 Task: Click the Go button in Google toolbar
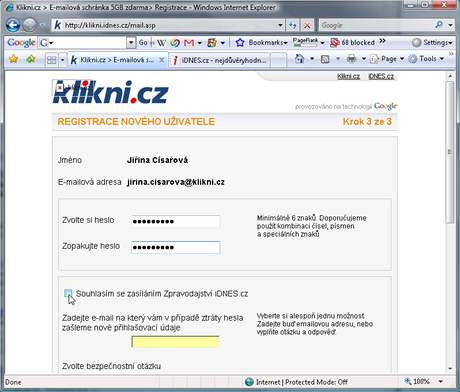point(143,43)
